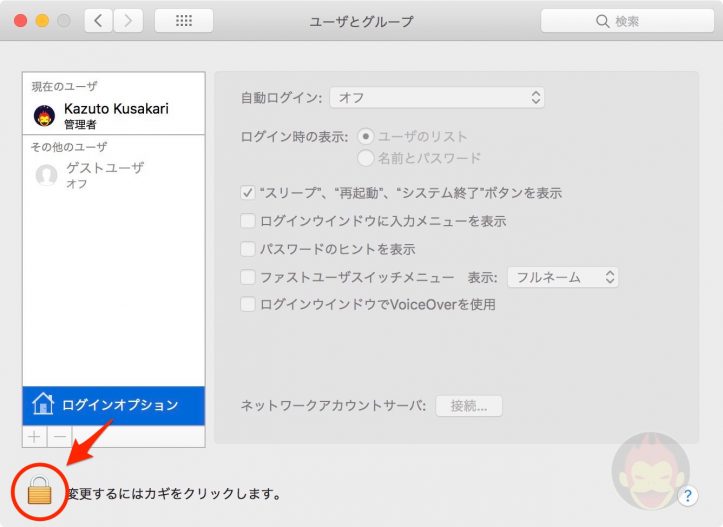Check パスワードのヒントを表示
Viewport: 723px width, 527px height.
tap(248, 249)
